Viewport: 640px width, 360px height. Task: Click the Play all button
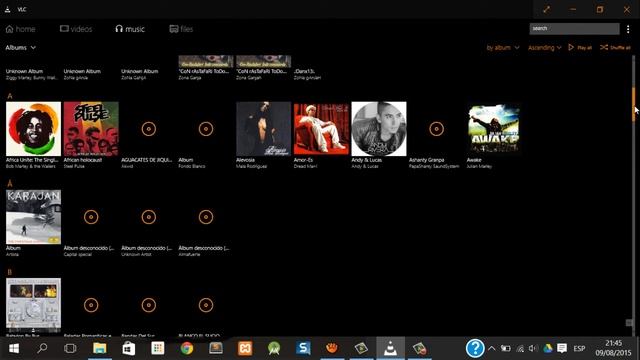[580, 48]
